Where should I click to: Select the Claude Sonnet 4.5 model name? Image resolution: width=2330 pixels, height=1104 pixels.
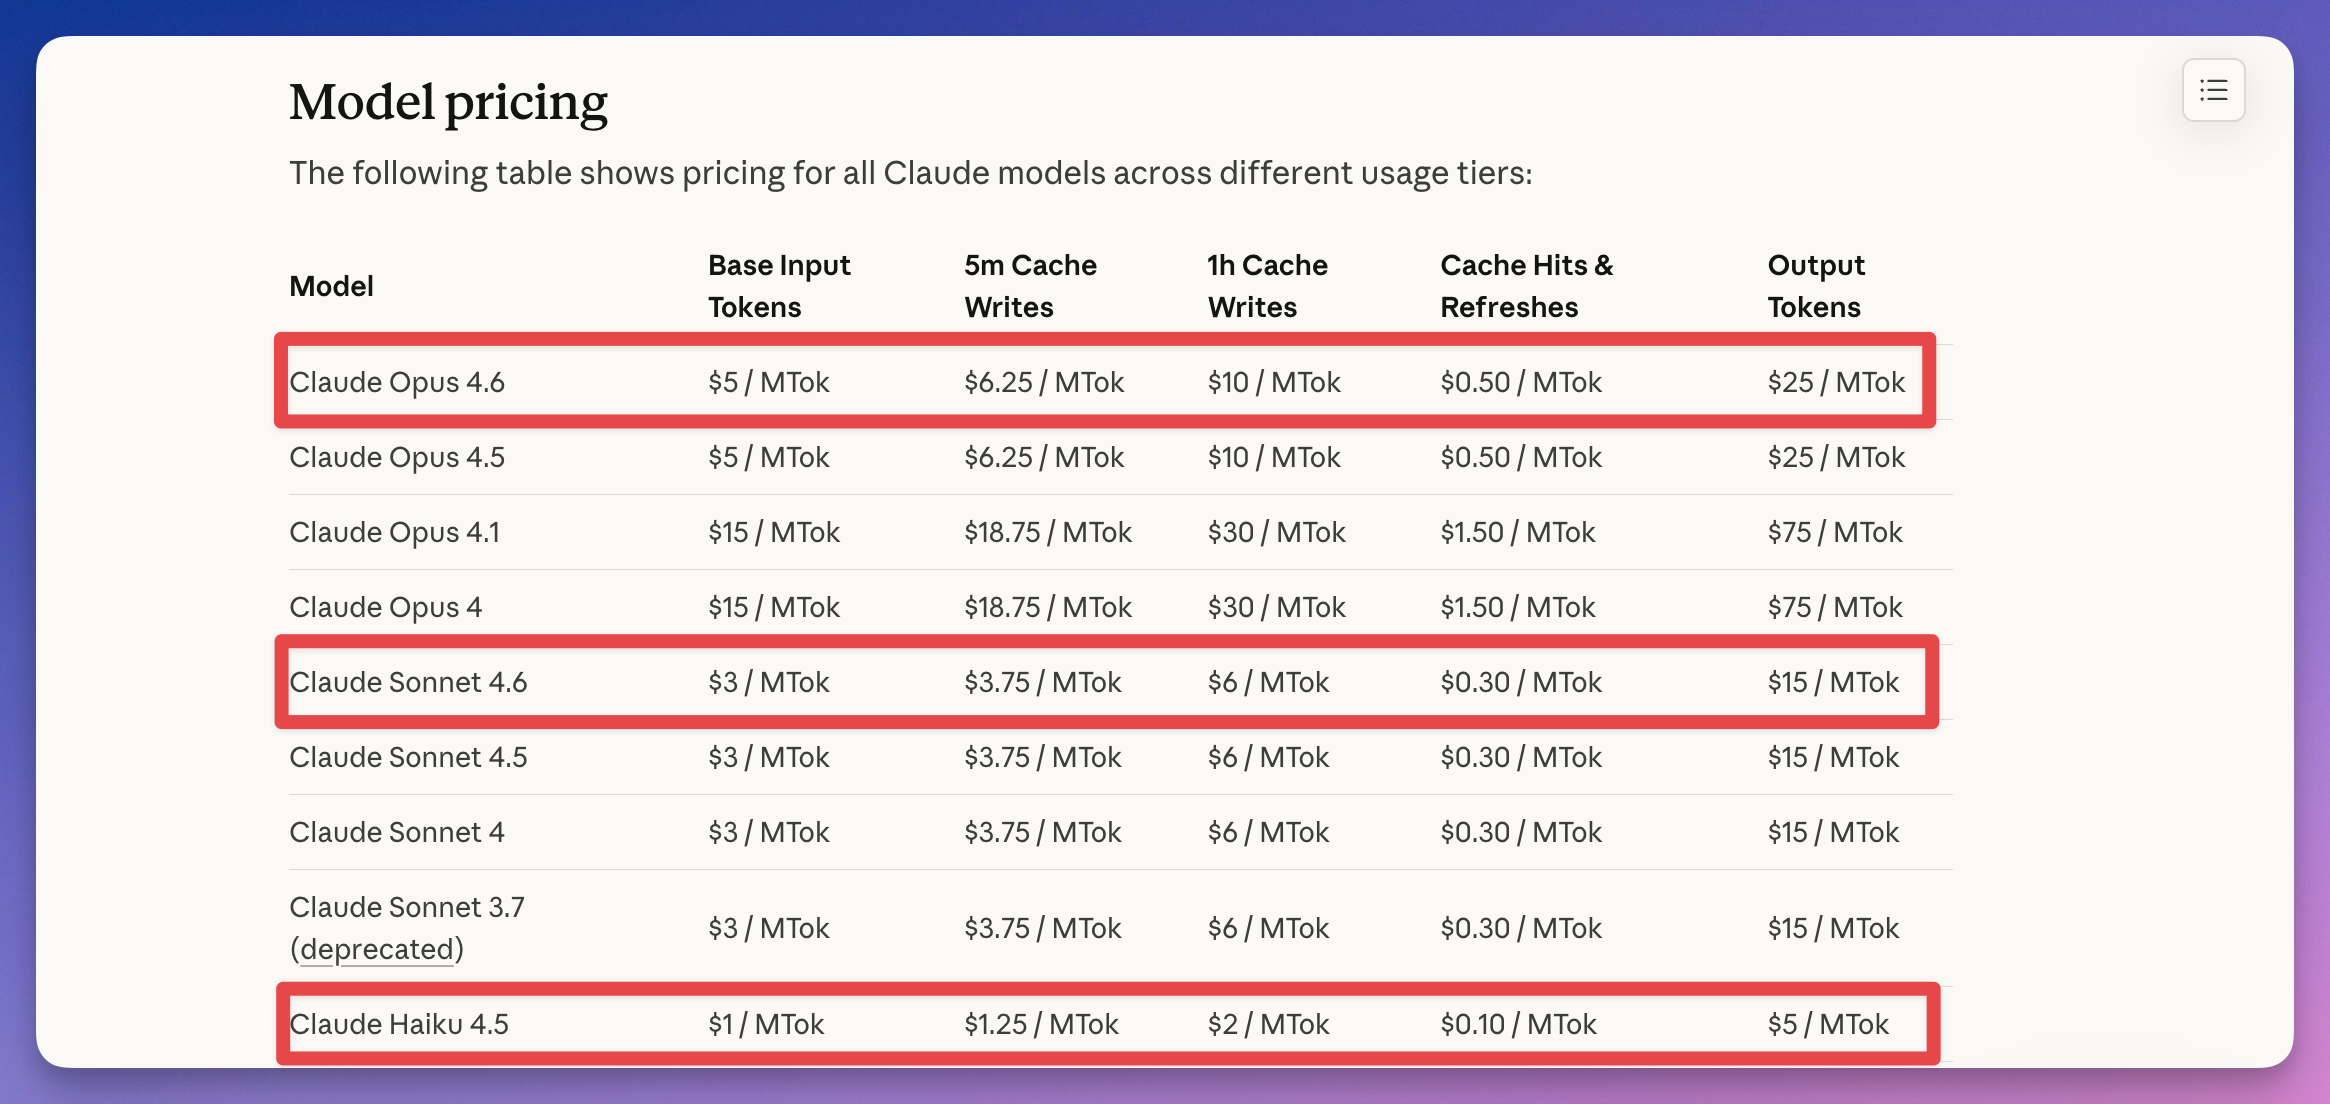tap(408, 757)
